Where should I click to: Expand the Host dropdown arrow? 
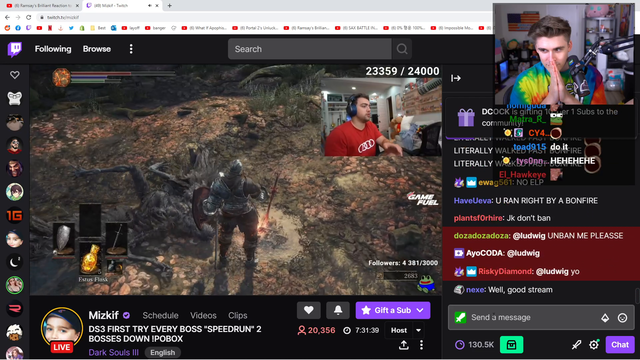pos(418,330)
